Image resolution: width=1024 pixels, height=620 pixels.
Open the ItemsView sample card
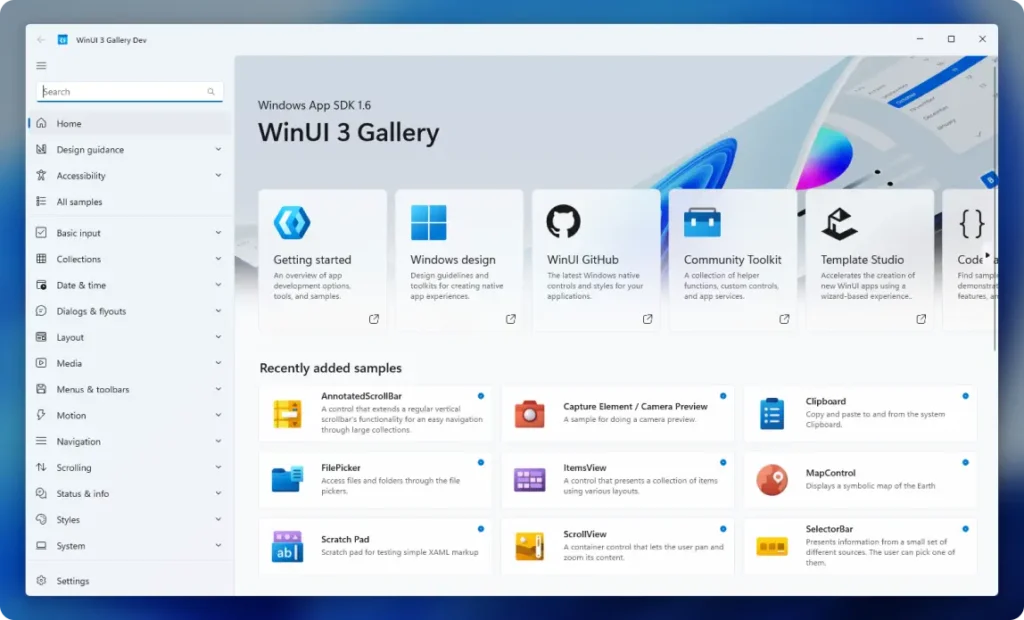(618, 480)
